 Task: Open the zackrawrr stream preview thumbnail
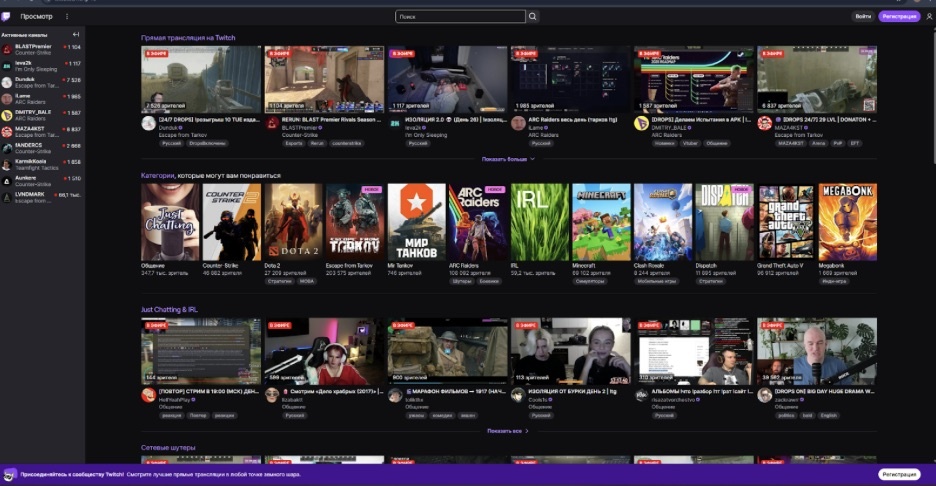(817, 351)
